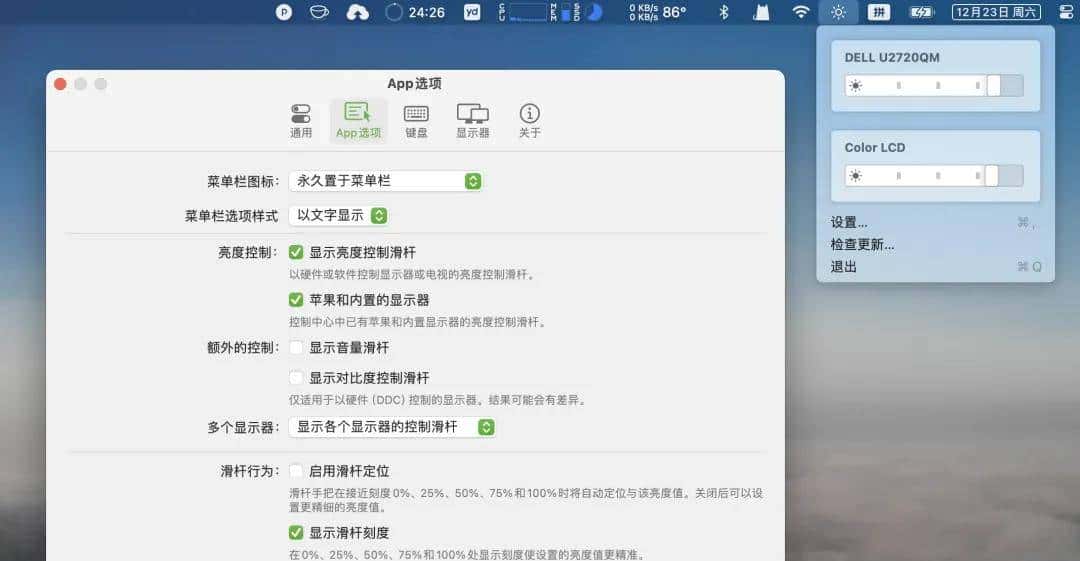Select the App选项 tab
Screen dimensions: 1080x561
(x=358, y=121)
